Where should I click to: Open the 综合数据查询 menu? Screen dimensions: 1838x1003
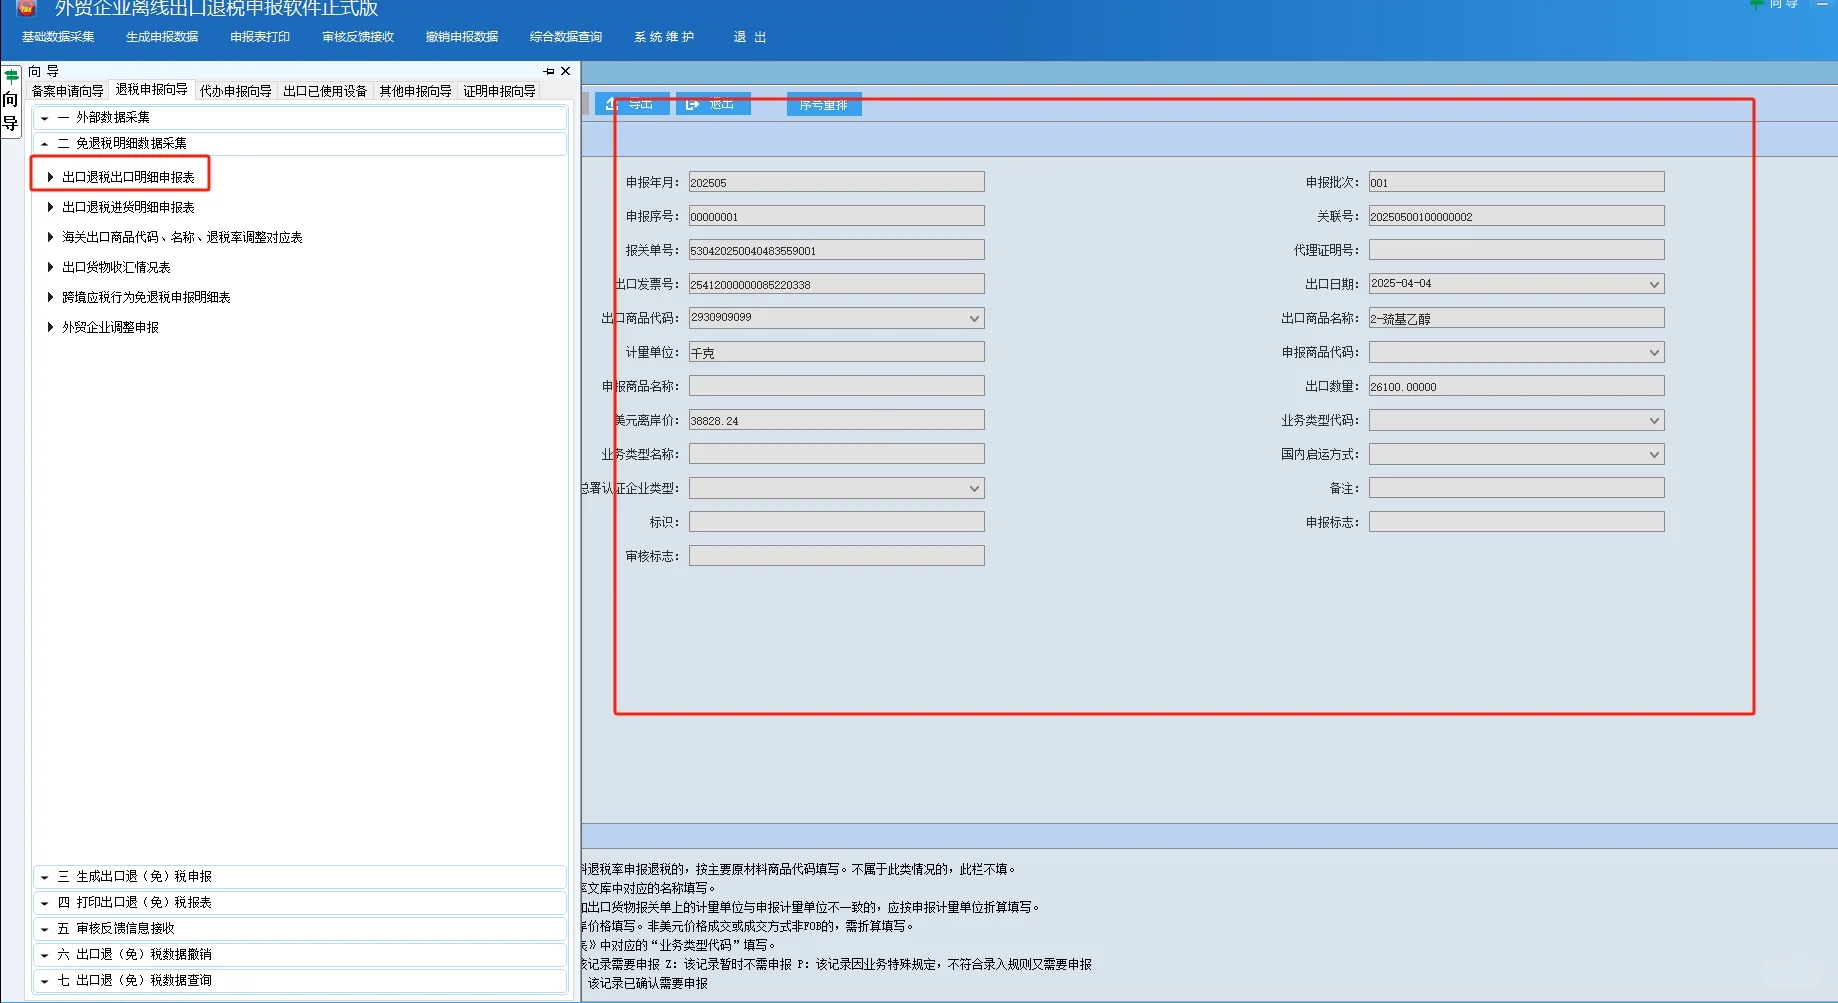click(x=566, y=37)
